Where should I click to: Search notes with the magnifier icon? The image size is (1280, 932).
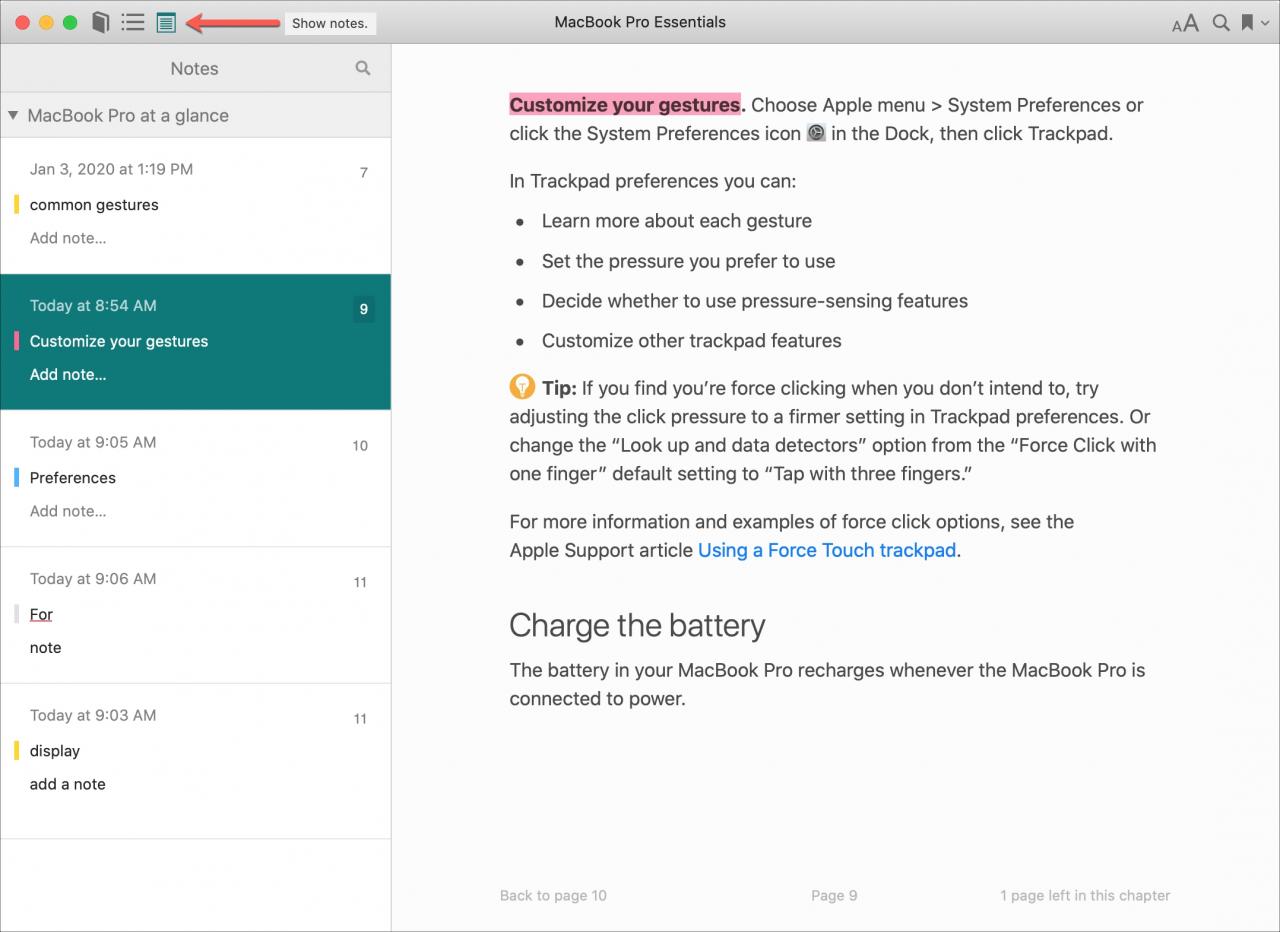pyautogui.click(x=363, y=68)
